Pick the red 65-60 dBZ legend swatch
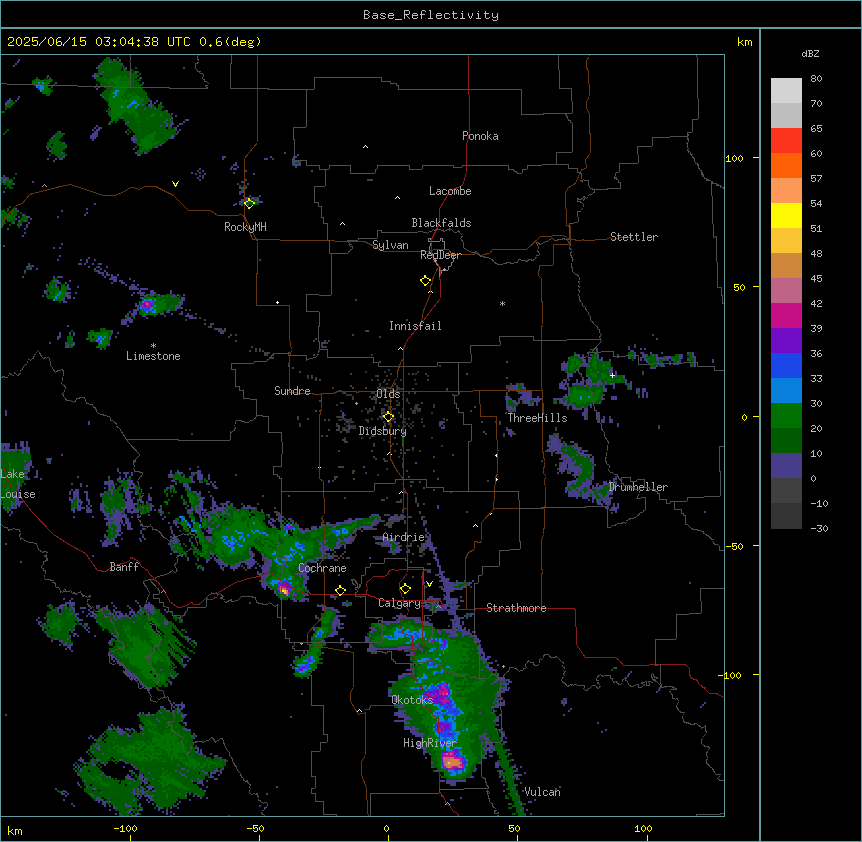This screenshot has height=842, width=862. pyautogui.click(x=786, y=141)
